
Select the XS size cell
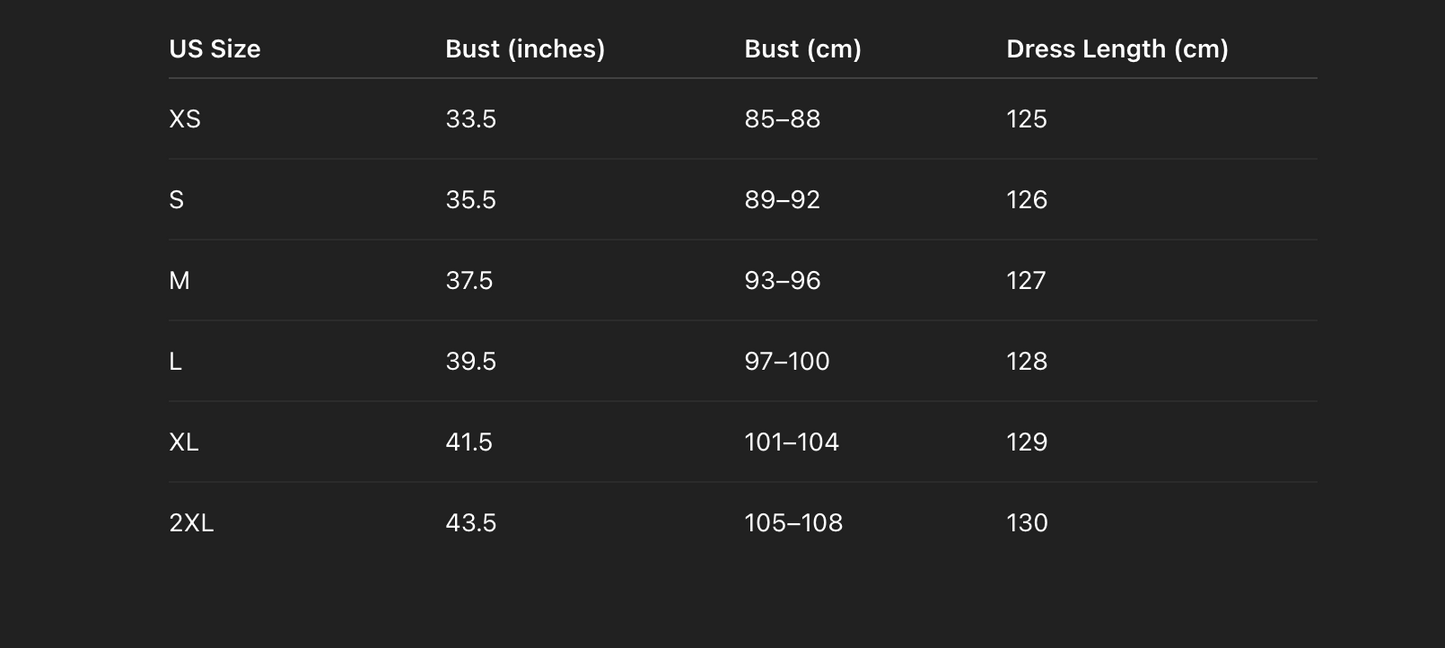185,119
